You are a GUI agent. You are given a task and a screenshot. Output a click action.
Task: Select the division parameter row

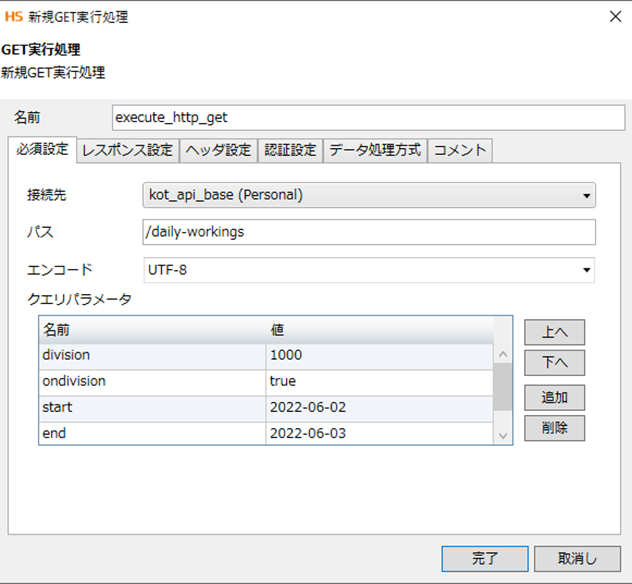coord(150,355)
